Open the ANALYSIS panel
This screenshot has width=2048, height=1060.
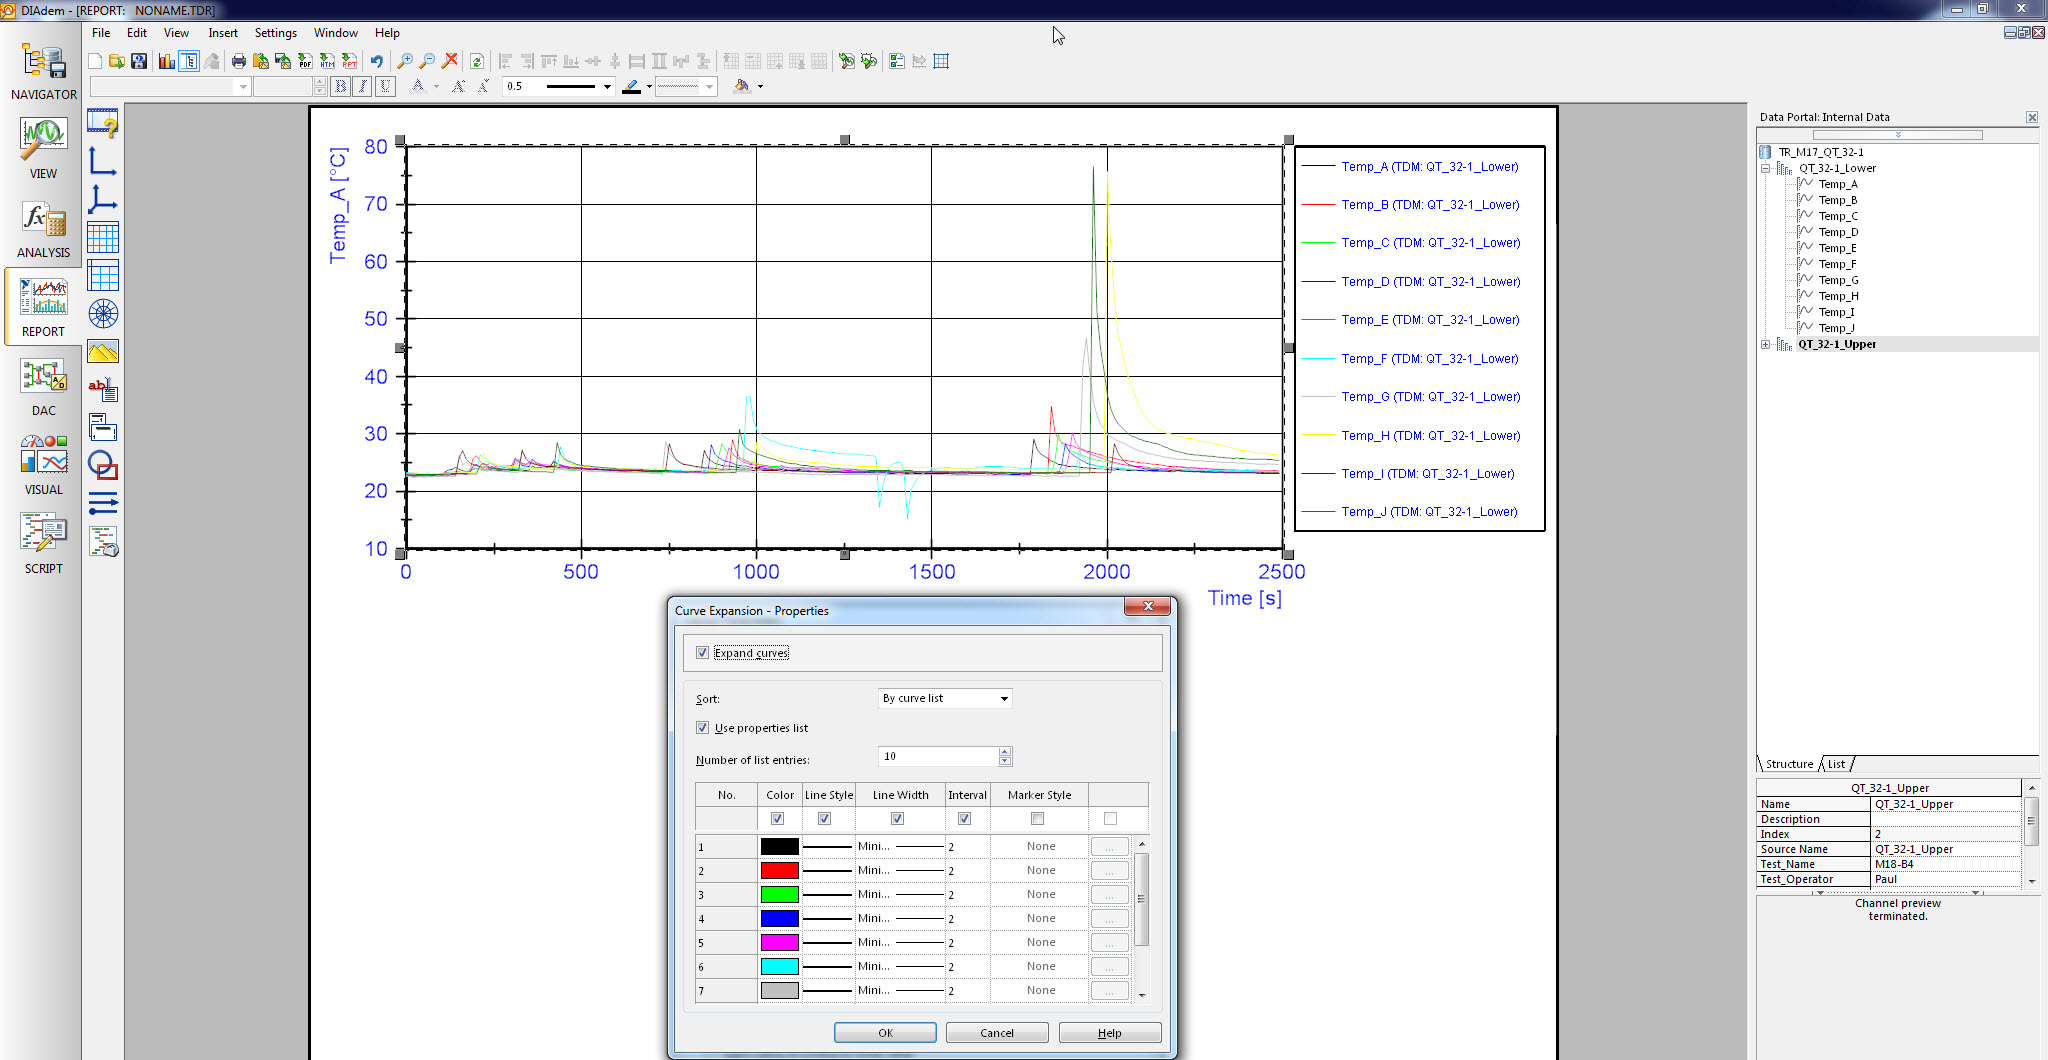point(43,229)
